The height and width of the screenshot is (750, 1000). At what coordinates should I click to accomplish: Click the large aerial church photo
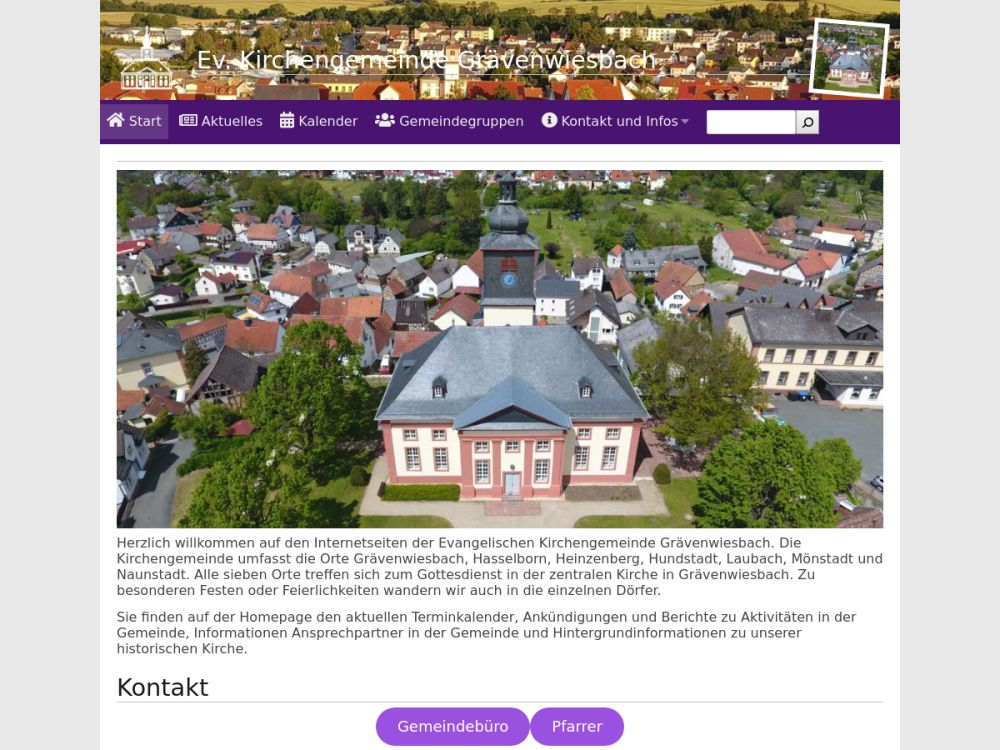coord(500,349)
